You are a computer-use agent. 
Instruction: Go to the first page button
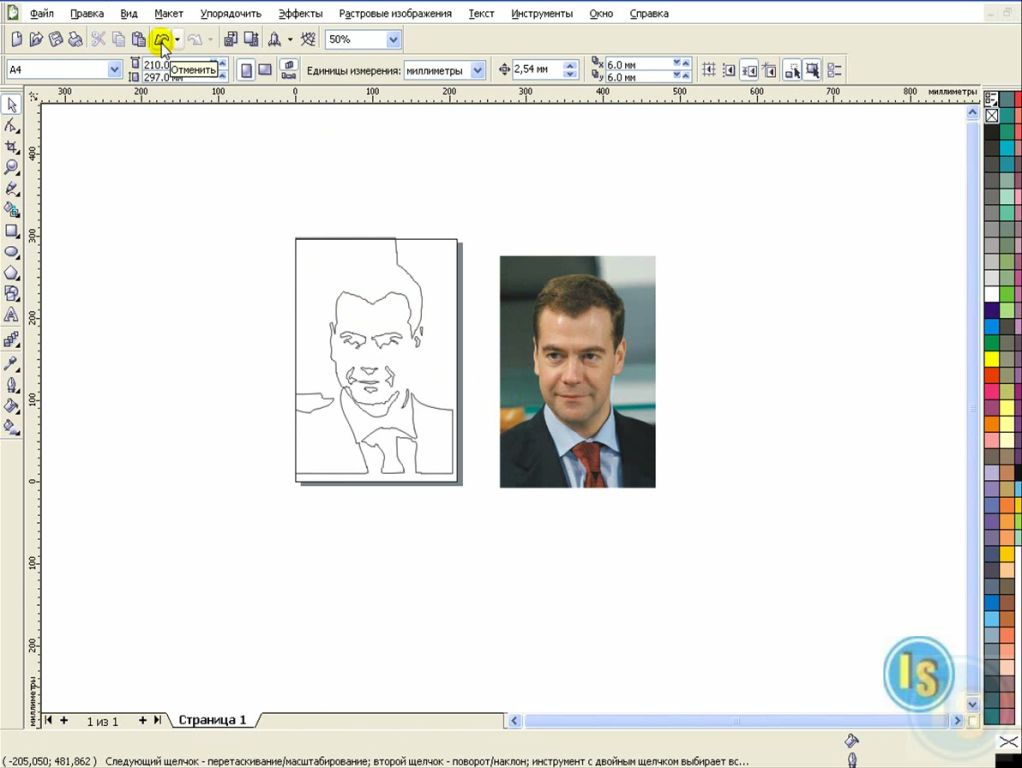point(48,720)
